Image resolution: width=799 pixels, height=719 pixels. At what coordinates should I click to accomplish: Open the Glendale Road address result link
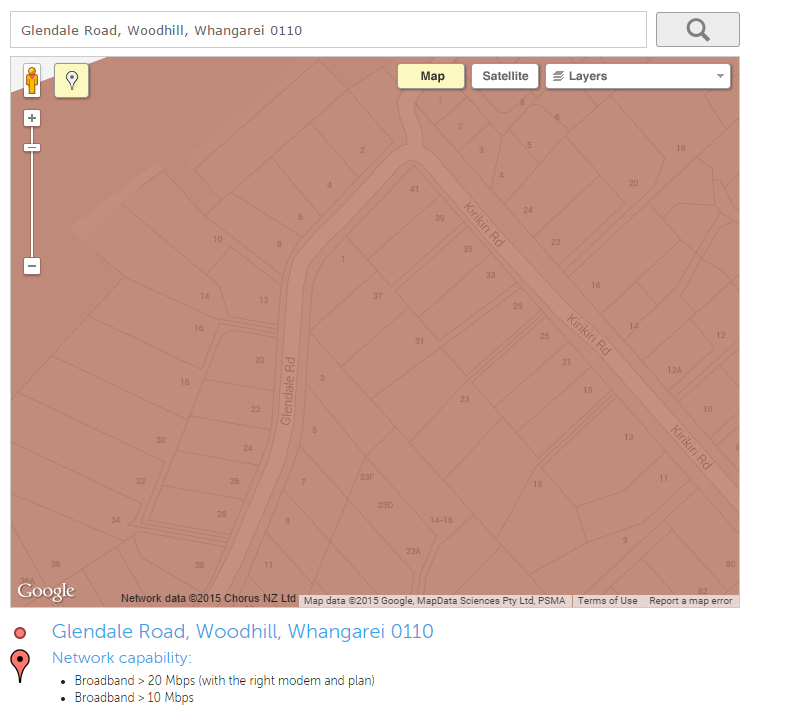pyautogui.click(x=243, y=631)
